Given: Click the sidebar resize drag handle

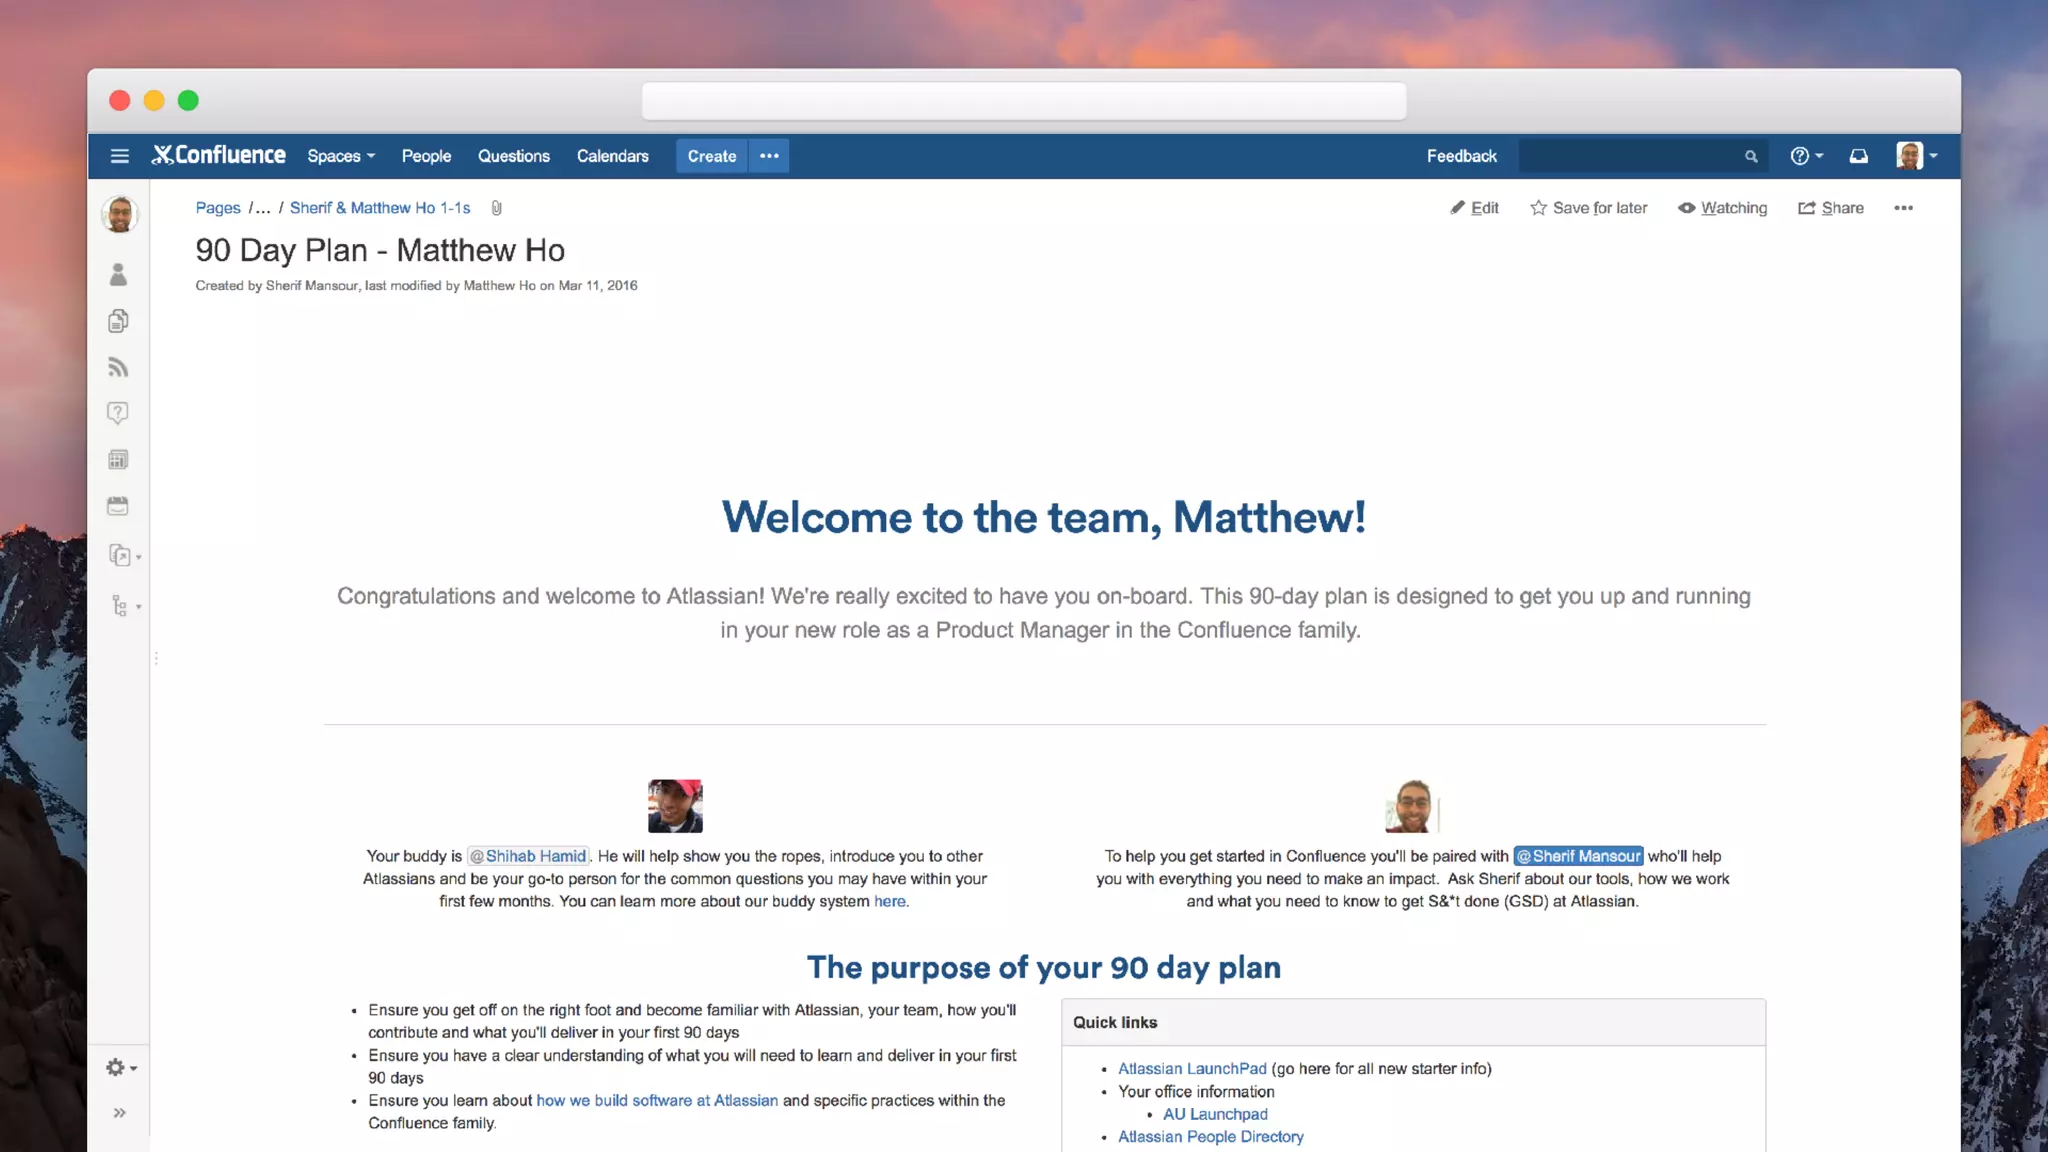Looking at the screenshot, I should [156, 658].
